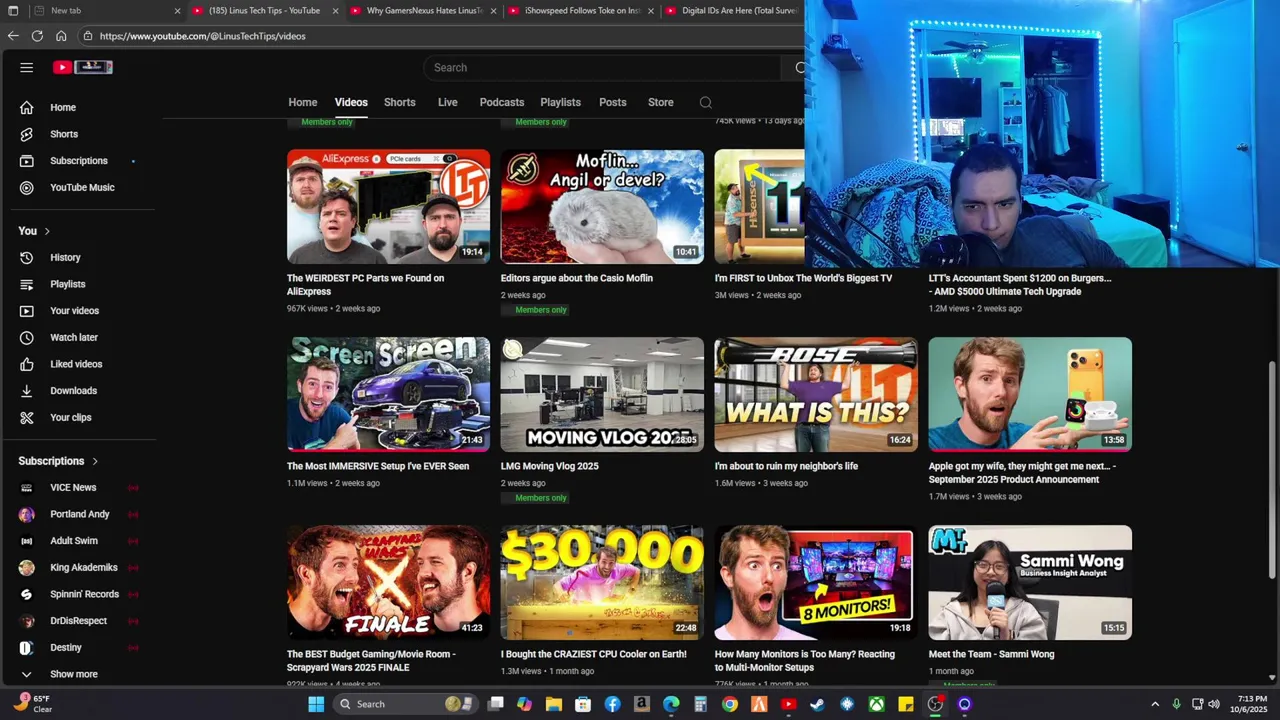Screen dimensions: 1280x720
Task: Open the $30,000 CPU Cooler thumbnail
Action: point(602,583)
